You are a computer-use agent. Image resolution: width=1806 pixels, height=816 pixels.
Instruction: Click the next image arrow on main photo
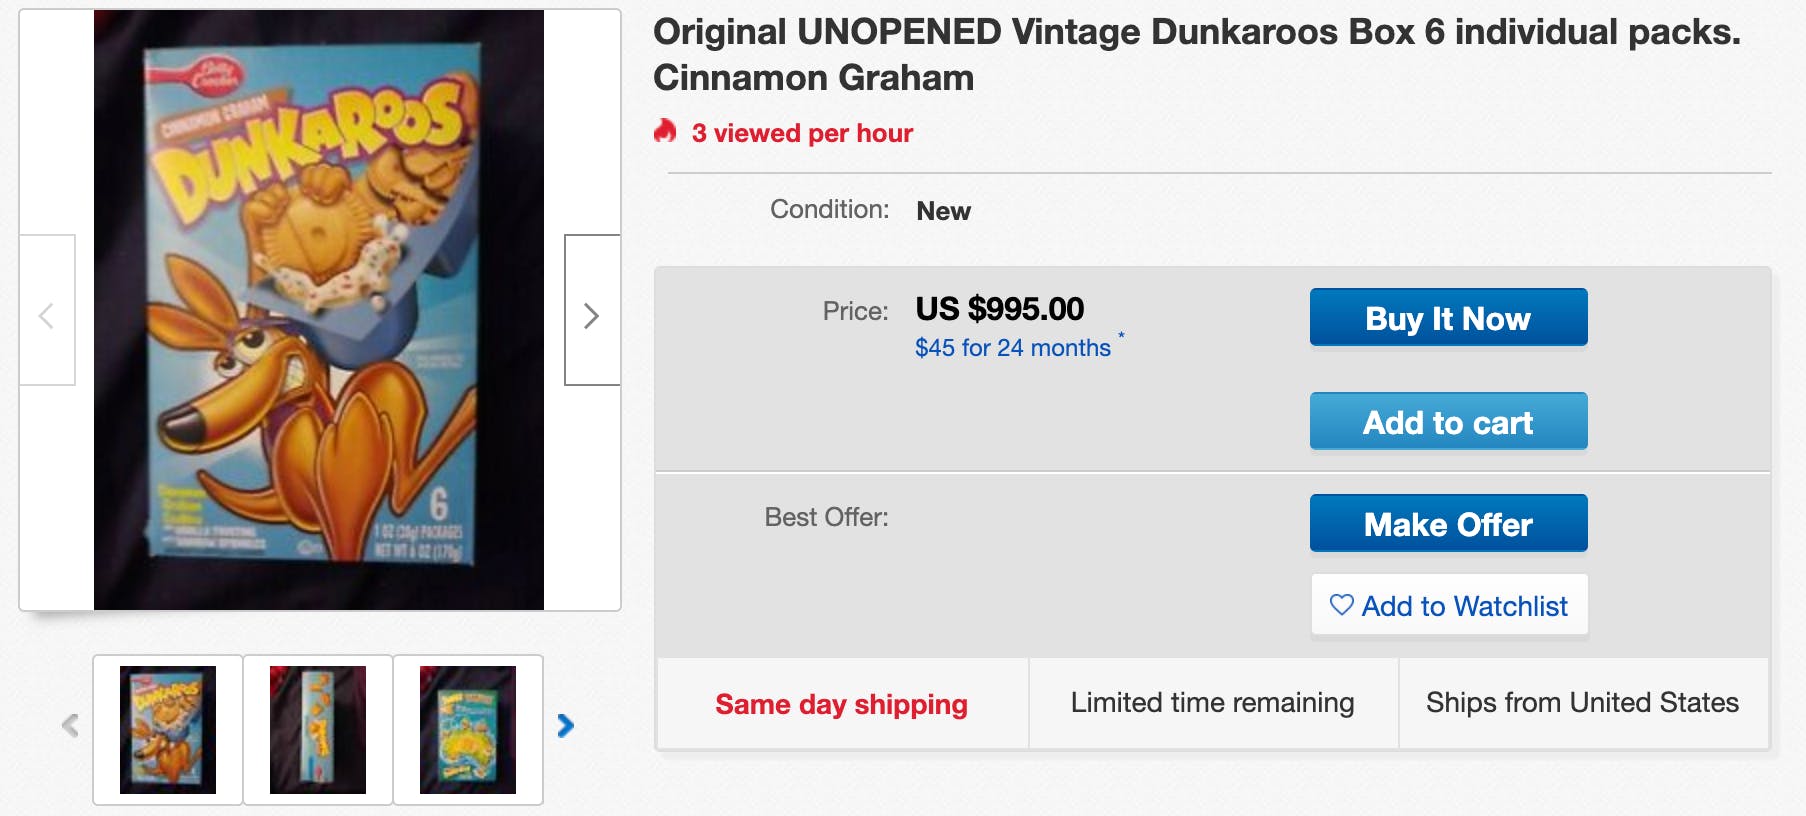(591, 314)
